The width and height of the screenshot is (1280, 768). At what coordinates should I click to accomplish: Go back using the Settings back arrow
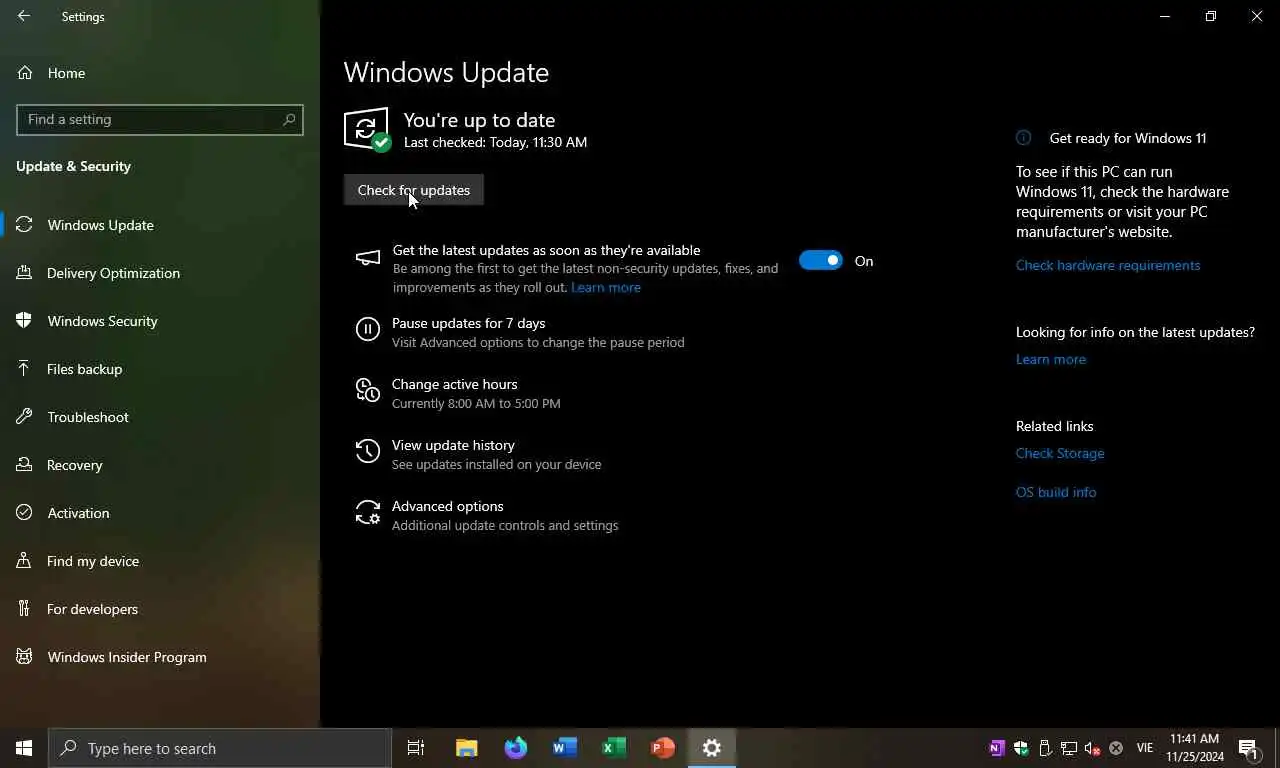tap(24, 16)
